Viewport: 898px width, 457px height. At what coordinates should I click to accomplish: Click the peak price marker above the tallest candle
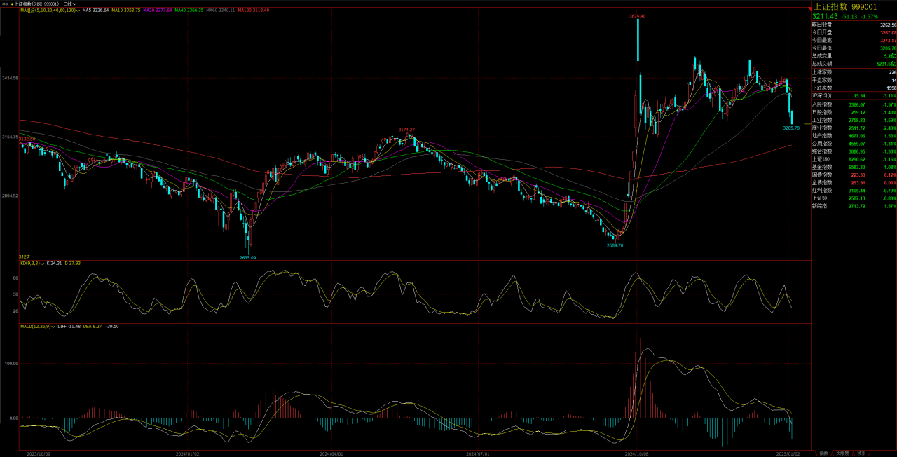coord(636,17)
